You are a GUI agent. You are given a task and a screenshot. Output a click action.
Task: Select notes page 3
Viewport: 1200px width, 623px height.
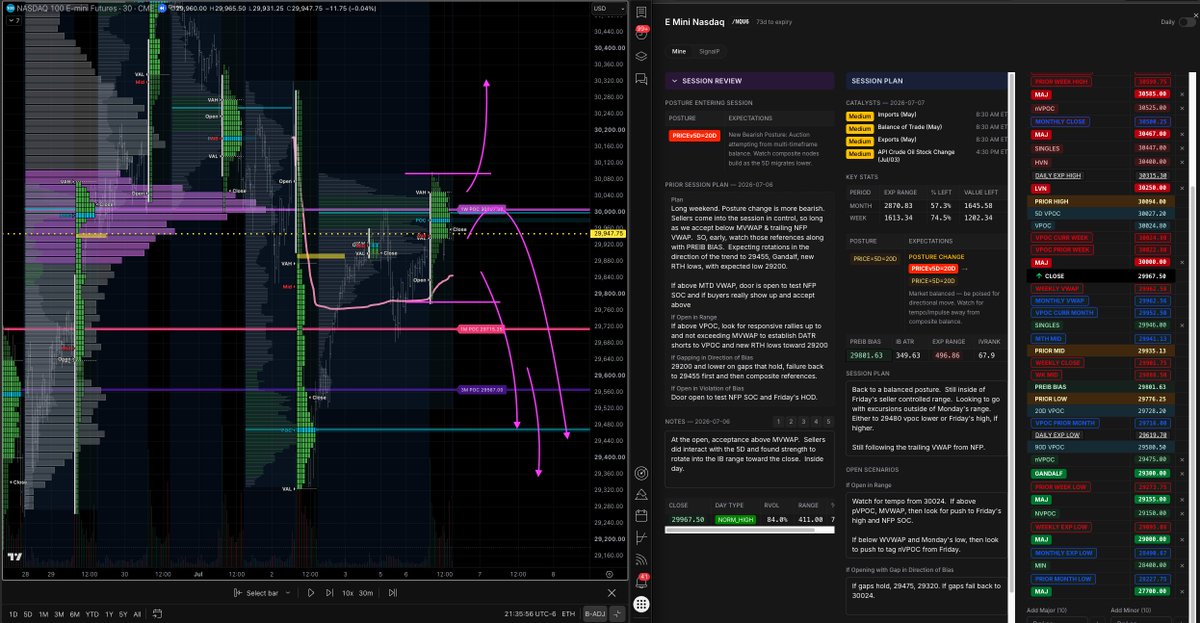pyautogui.click(x=803, y=422)
